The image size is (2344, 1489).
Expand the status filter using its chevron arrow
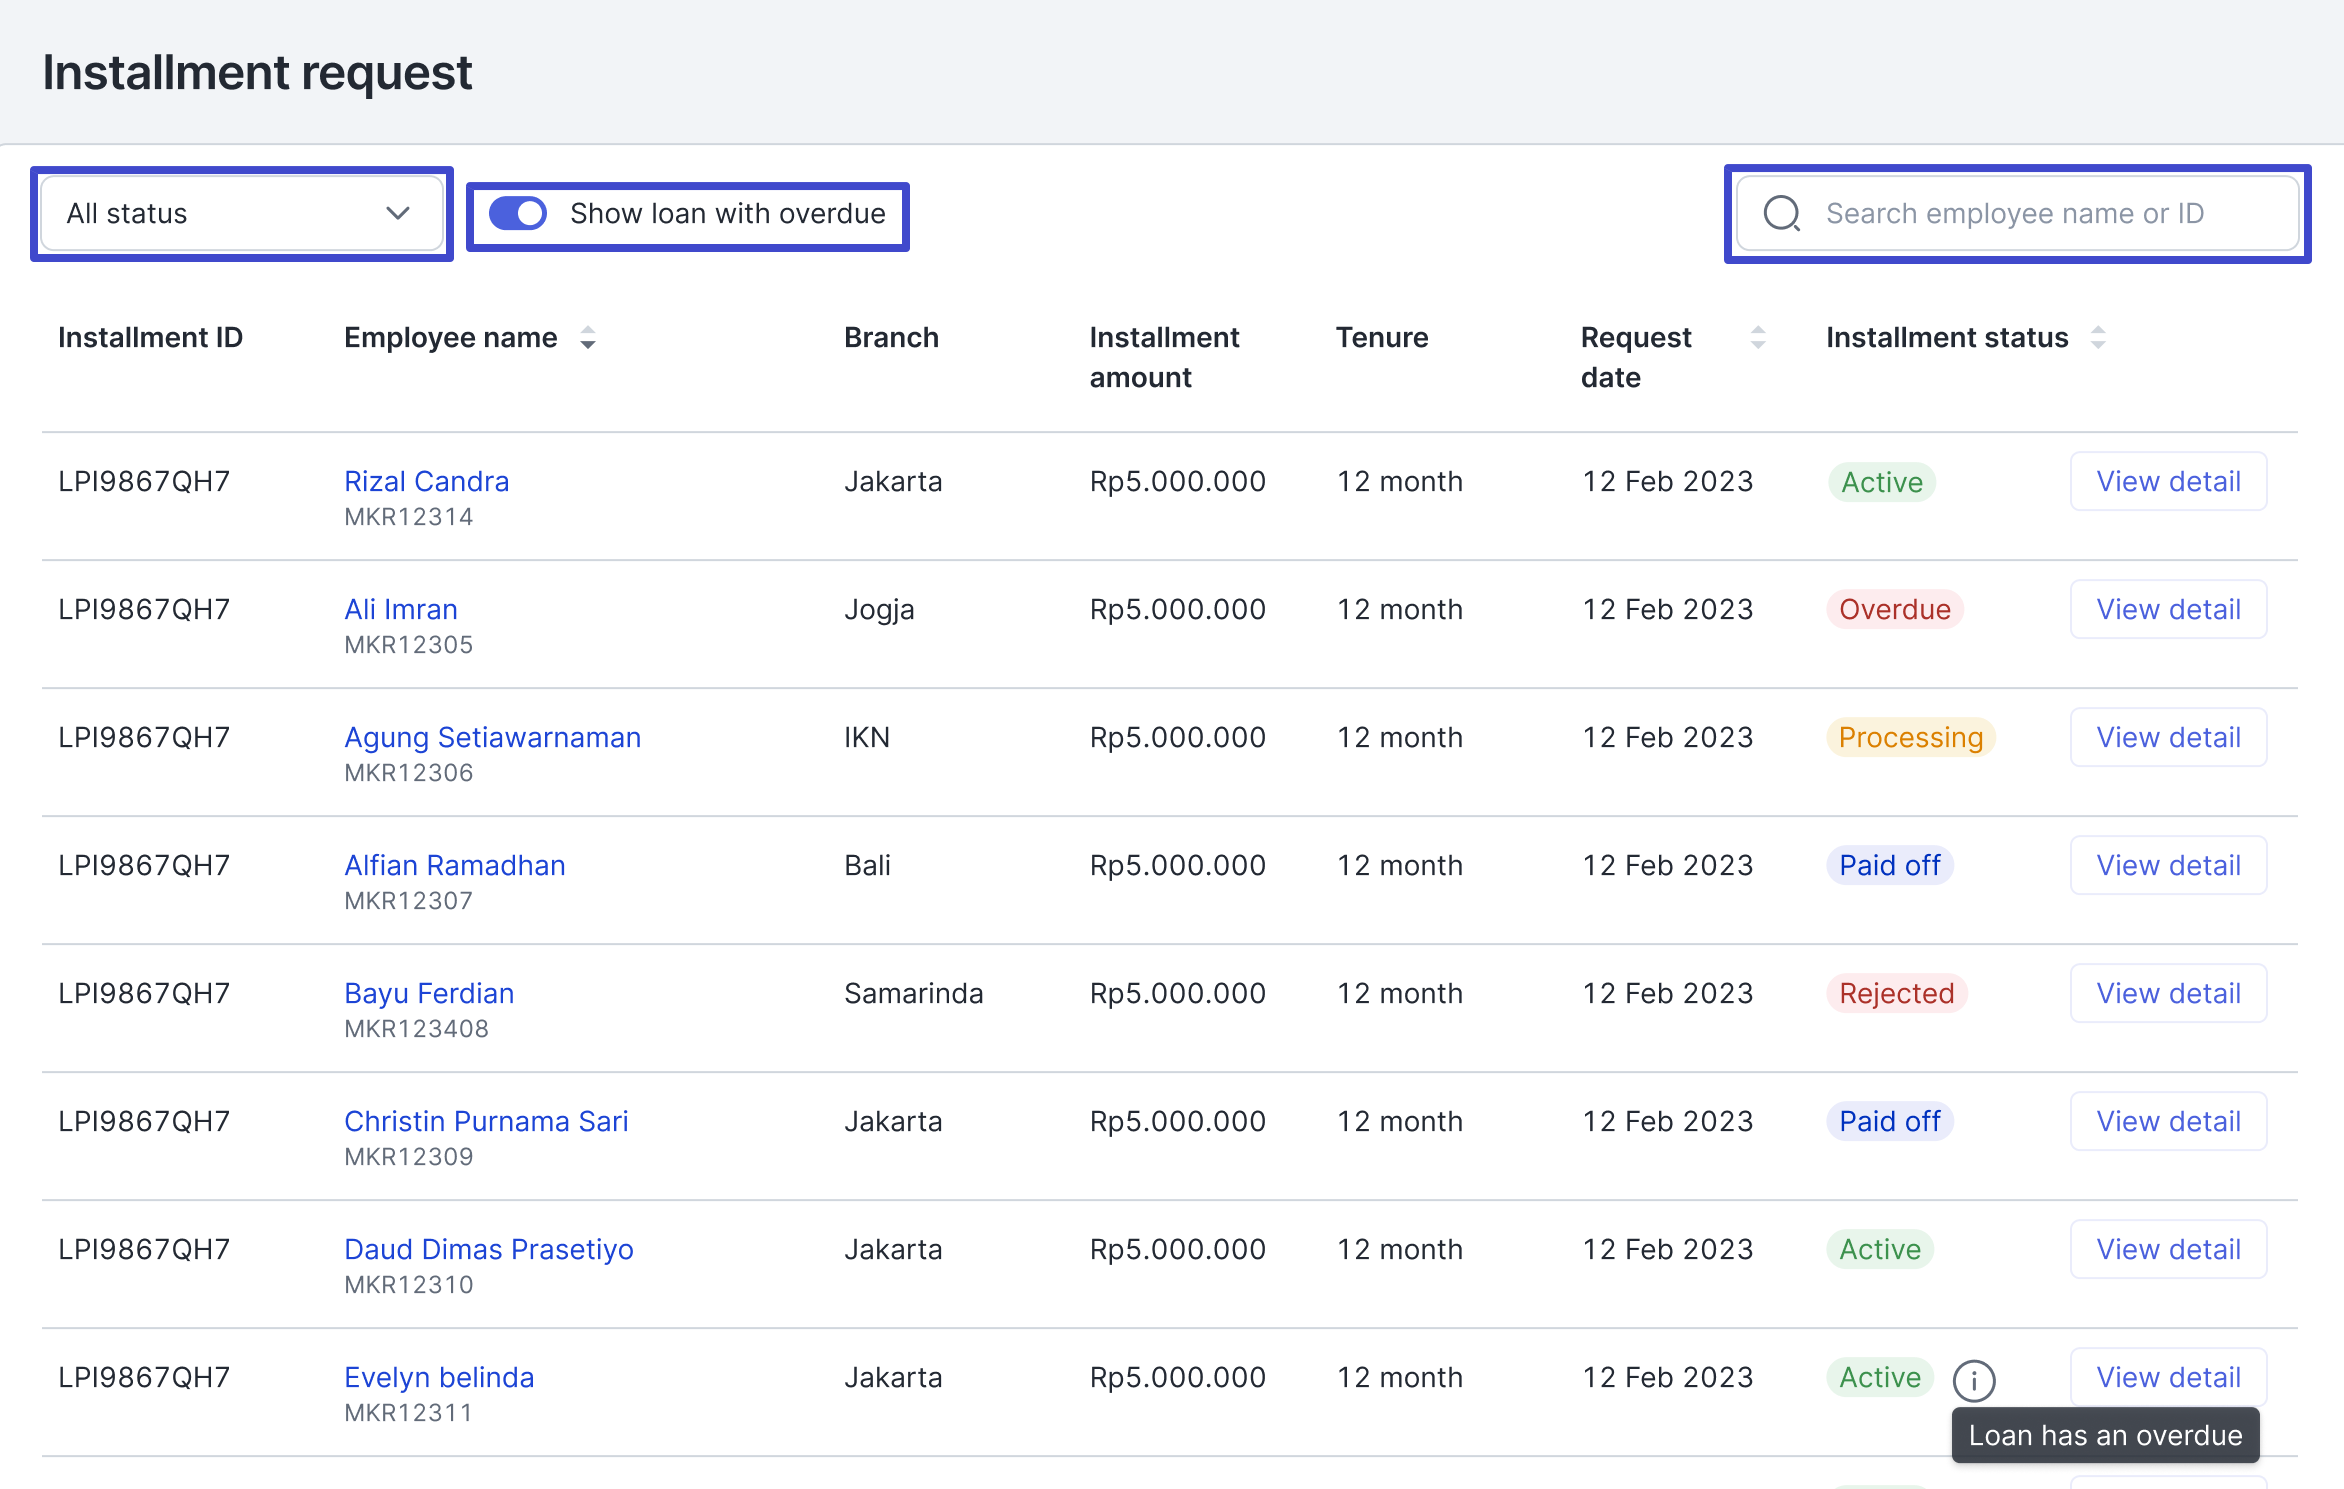pos(398,213)
